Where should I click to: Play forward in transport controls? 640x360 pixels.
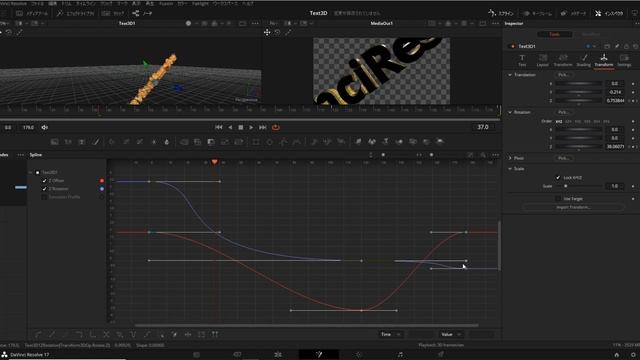point(251,127)
